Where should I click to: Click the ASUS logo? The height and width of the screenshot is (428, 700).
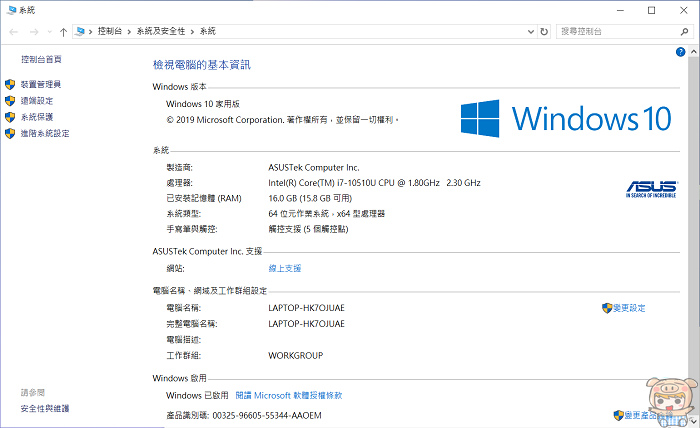[652, 189]
